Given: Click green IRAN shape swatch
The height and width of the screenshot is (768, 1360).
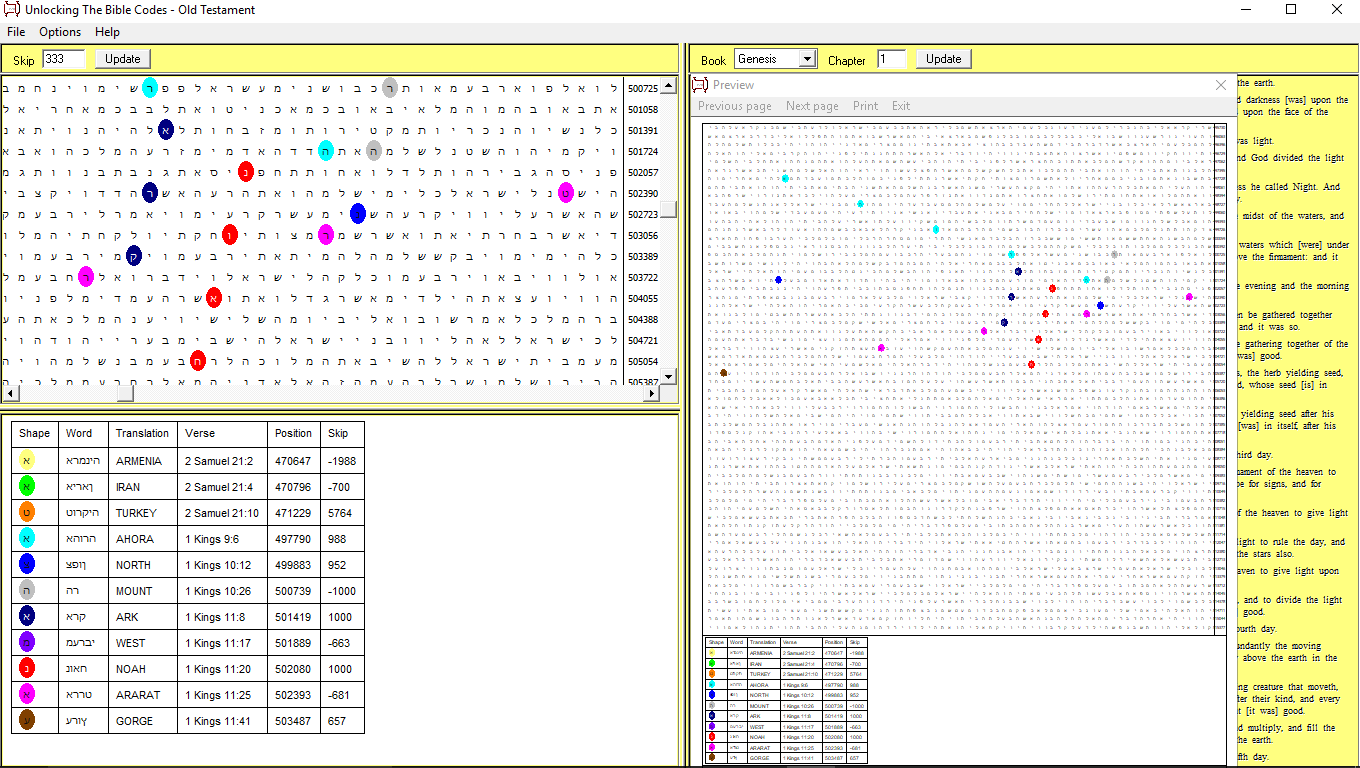Looking at the screenshot, I should [x=27, y=487].
